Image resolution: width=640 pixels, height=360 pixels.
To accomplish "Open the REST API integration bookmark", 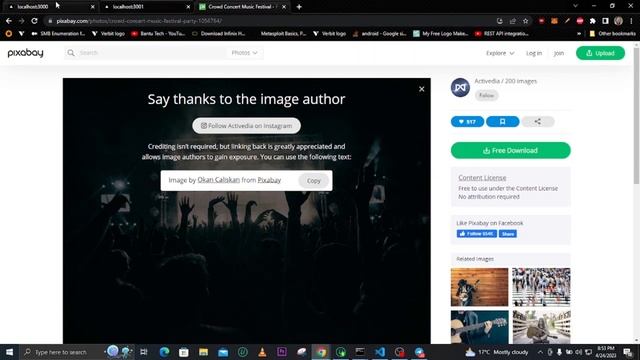I will (x=502, y=33).
